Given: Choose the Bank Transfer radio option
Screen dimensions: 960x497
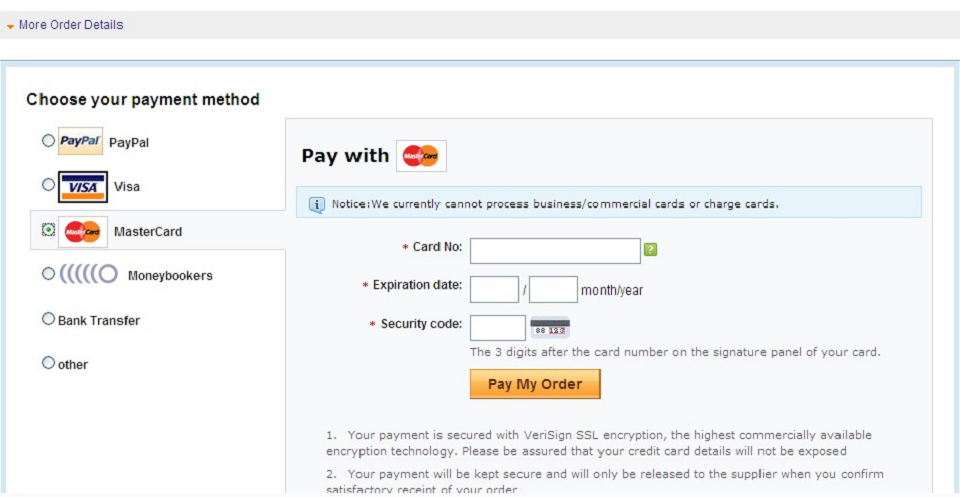Looking at the screenshot, I should [x=48, y=319].
